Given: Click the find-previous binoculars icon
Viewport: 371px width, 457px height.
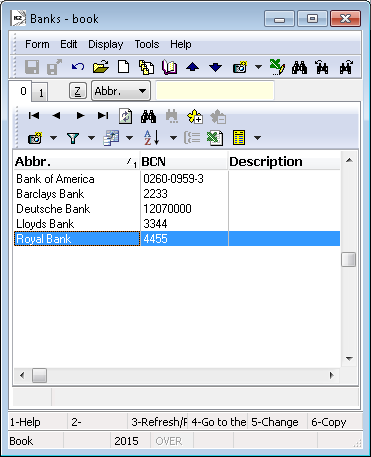Looking at the screenshot, I should click(322, 67).
